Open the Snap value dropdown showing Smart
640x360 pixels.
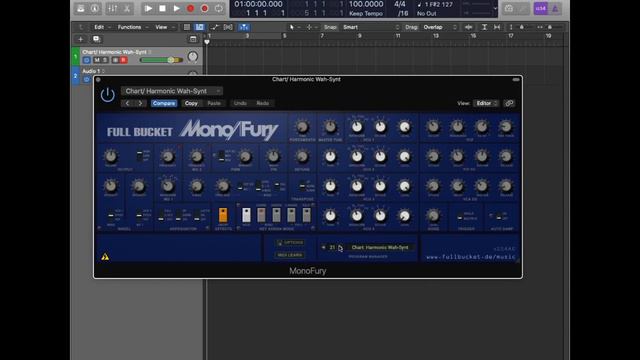(371, 27)
